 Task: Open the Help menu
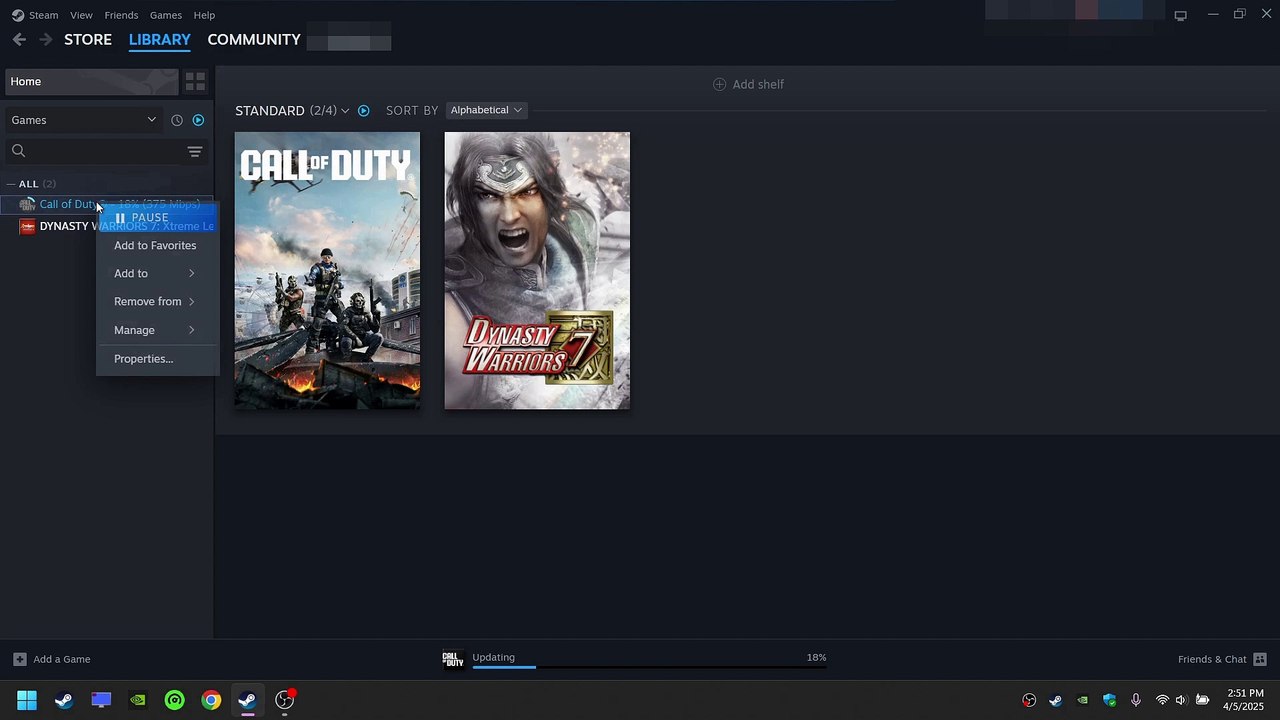(204, 15)
